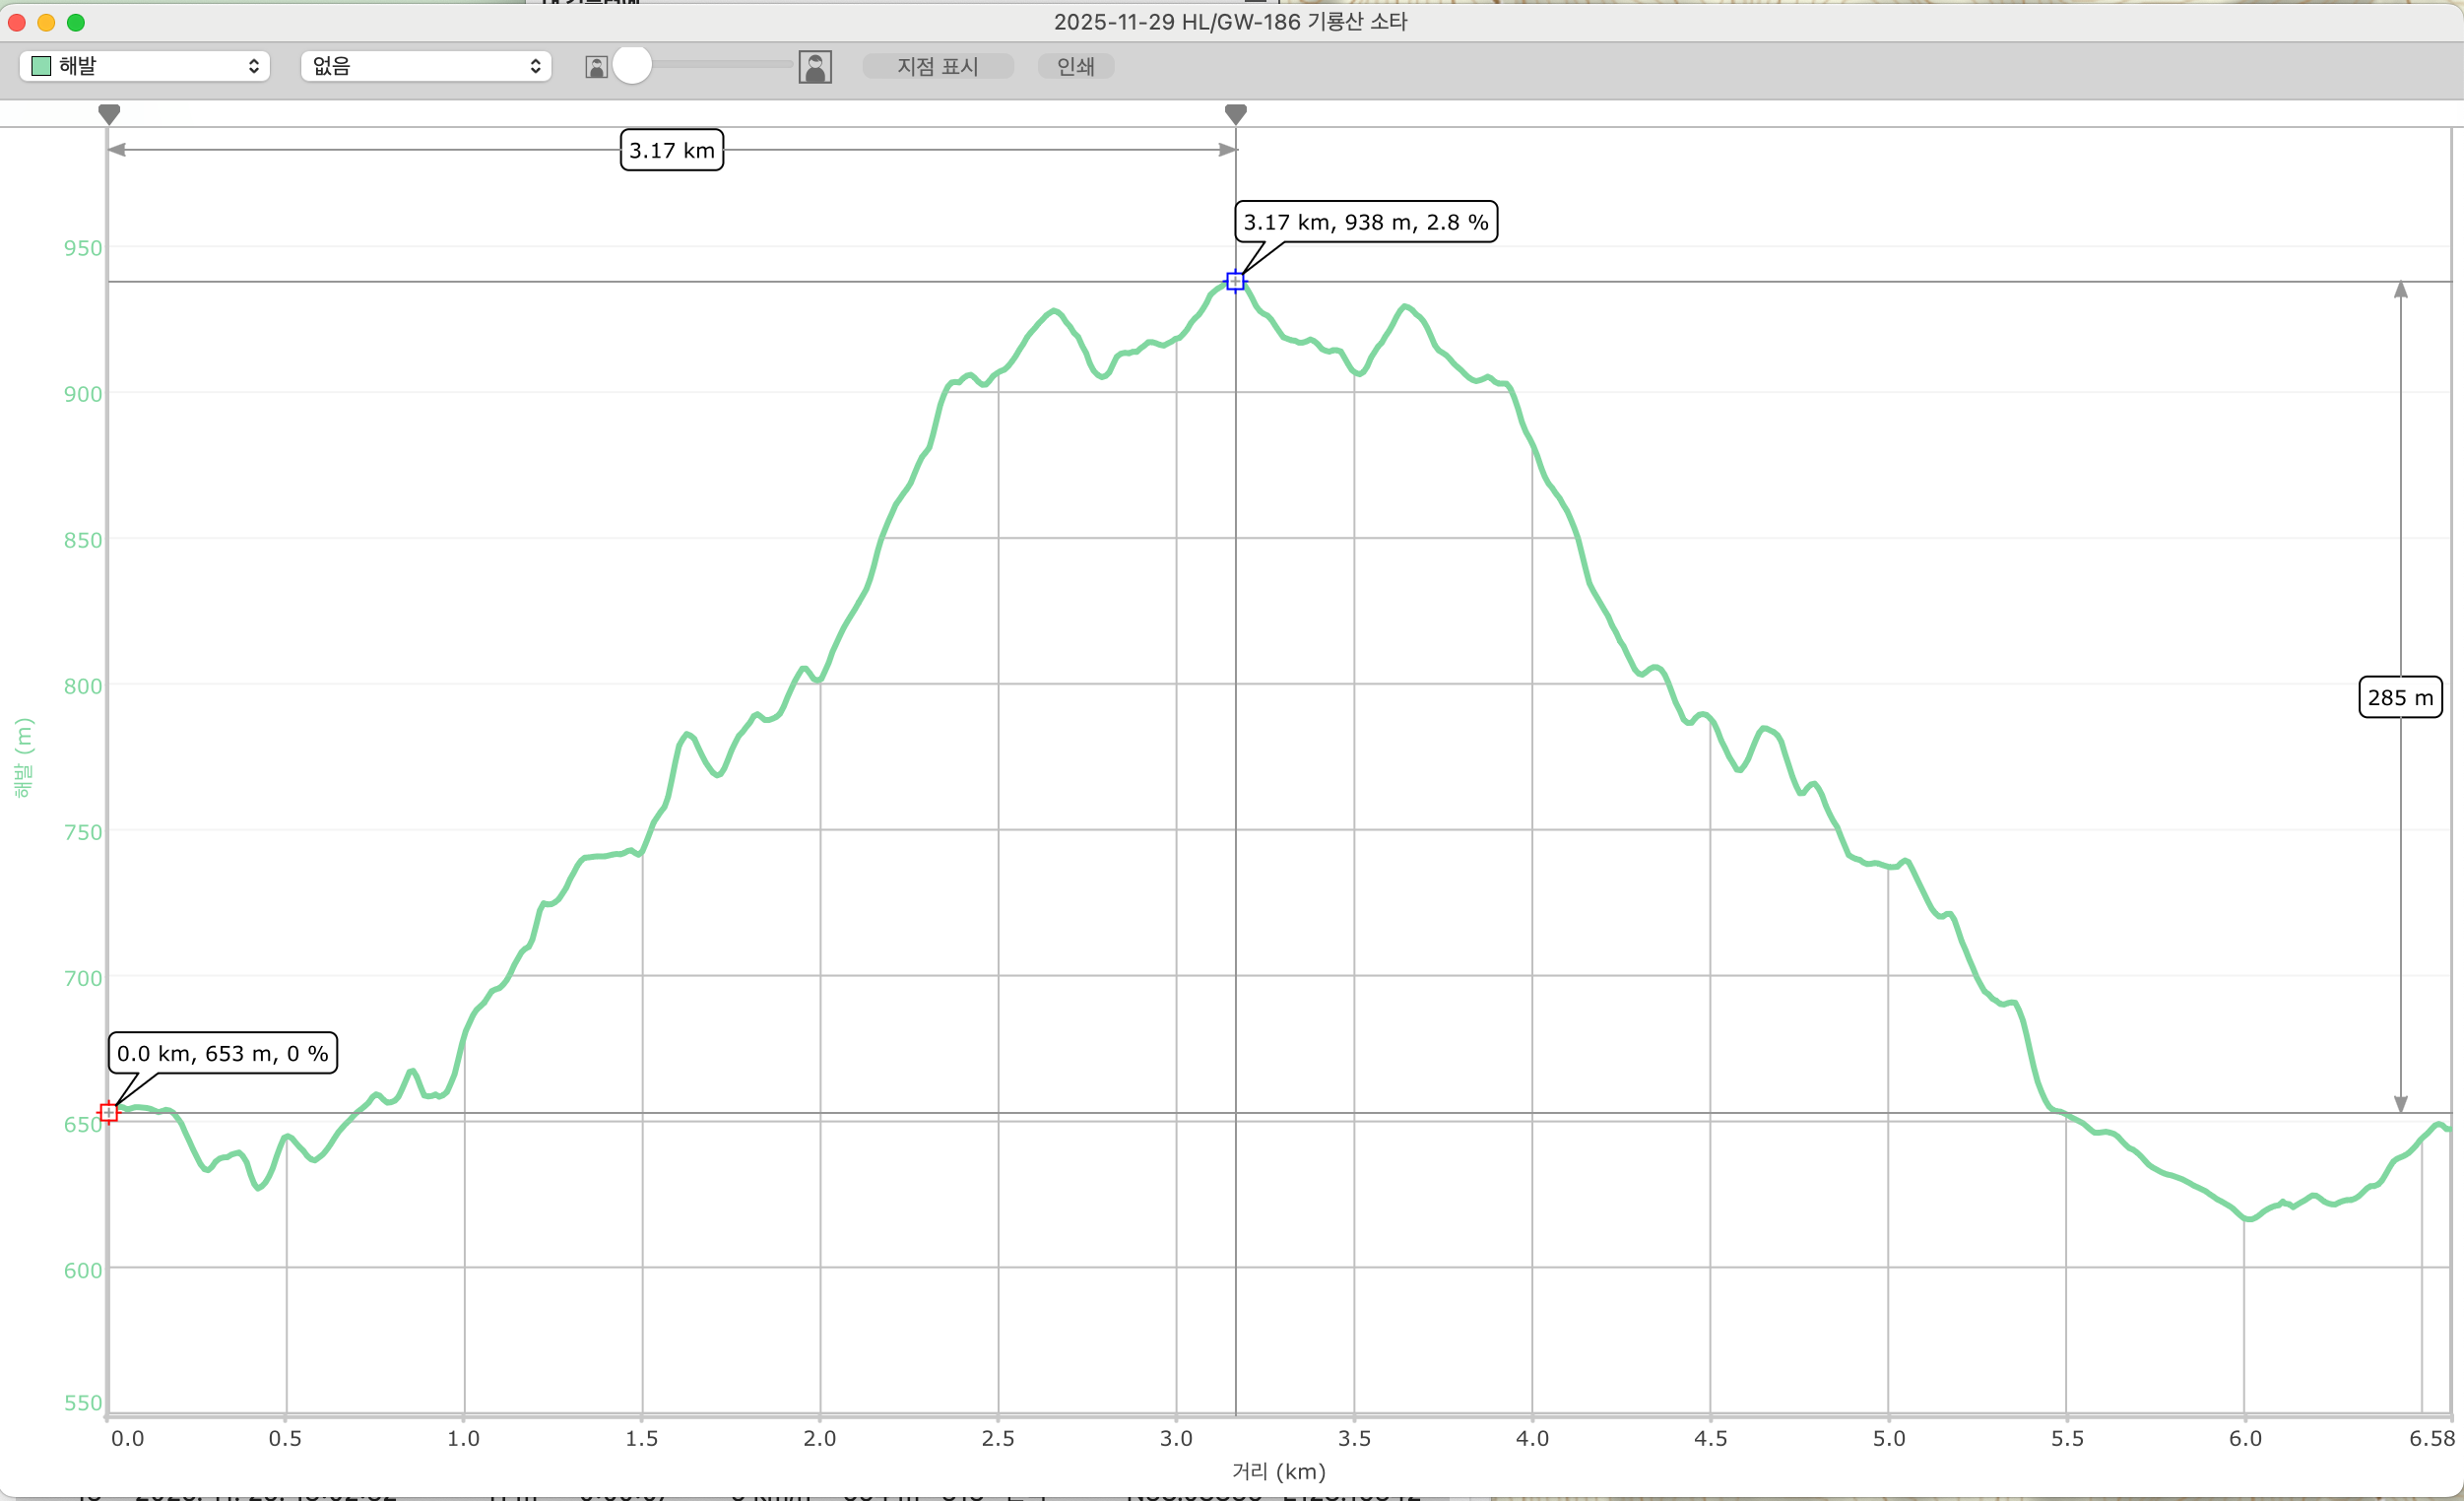Select the red start point square marker

click(108, 1112)
